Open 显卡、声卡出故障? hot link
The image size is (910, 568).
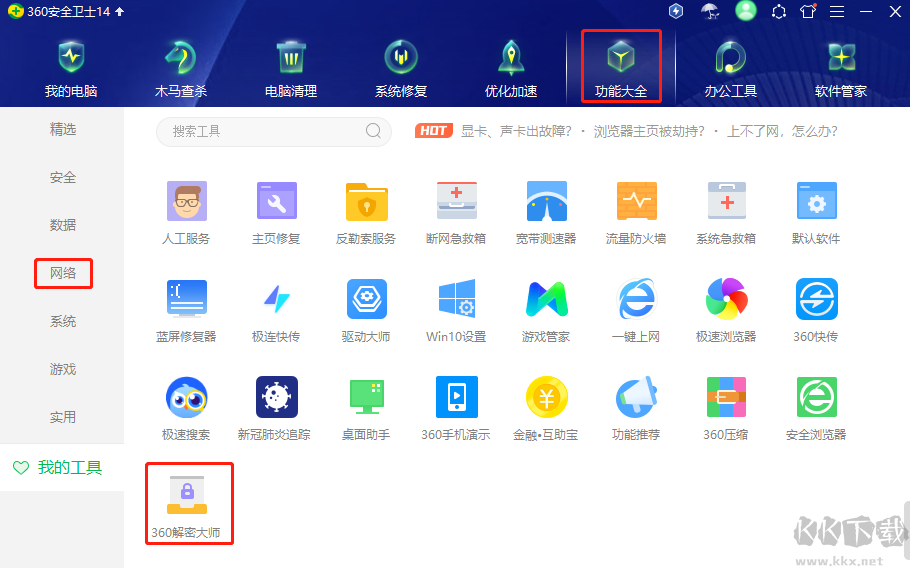pyautogui.click(x=516, y=131)
